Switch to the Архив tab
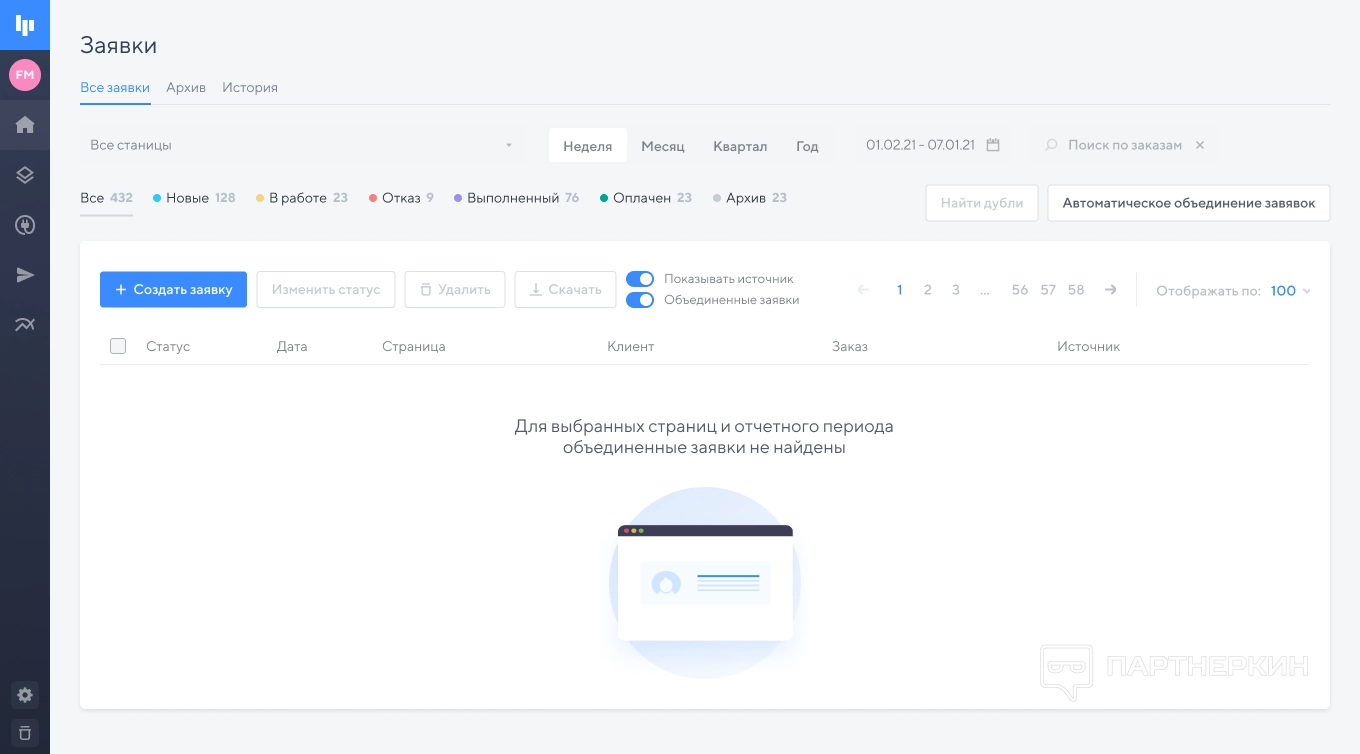The image size is (1360, 754). pyautogui.click(x=186, y=88)
